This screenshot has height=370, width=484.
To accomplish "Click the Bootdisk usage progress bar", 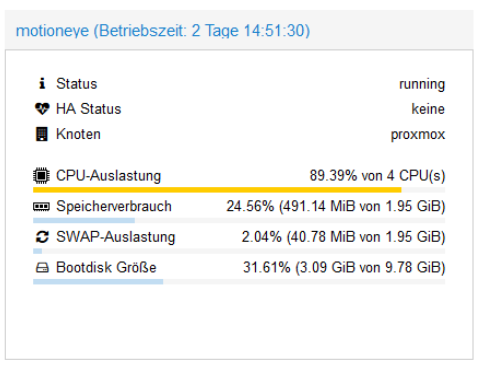I will 239,282.
